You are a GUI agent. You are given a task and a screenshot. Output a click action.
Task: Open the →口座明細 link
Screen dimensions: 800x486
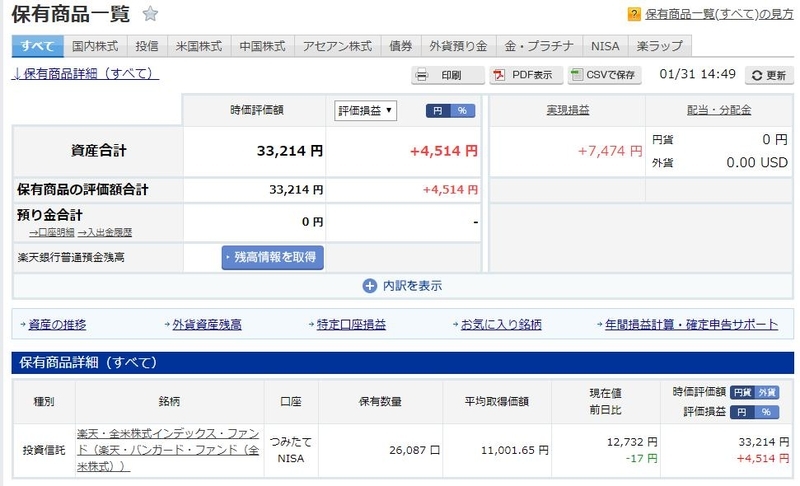[x=52, y=233]
